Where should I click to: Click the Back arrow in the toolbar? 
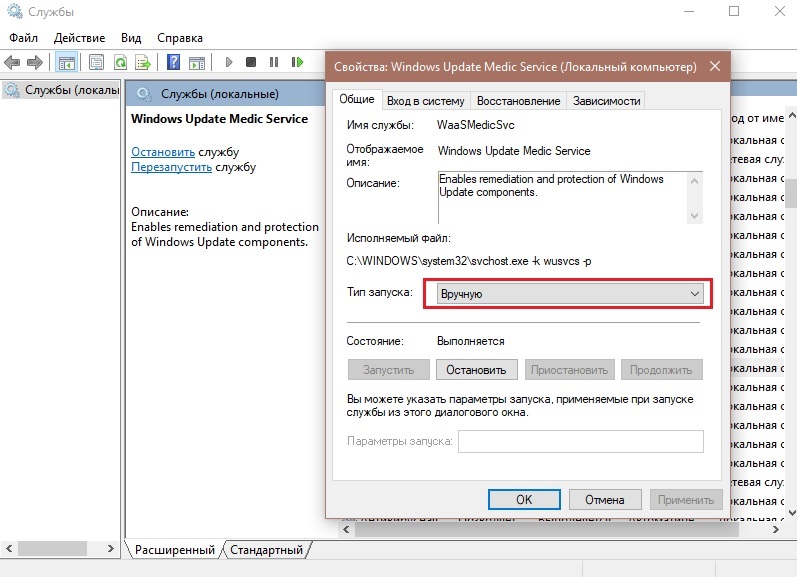[x=12, y=62]
